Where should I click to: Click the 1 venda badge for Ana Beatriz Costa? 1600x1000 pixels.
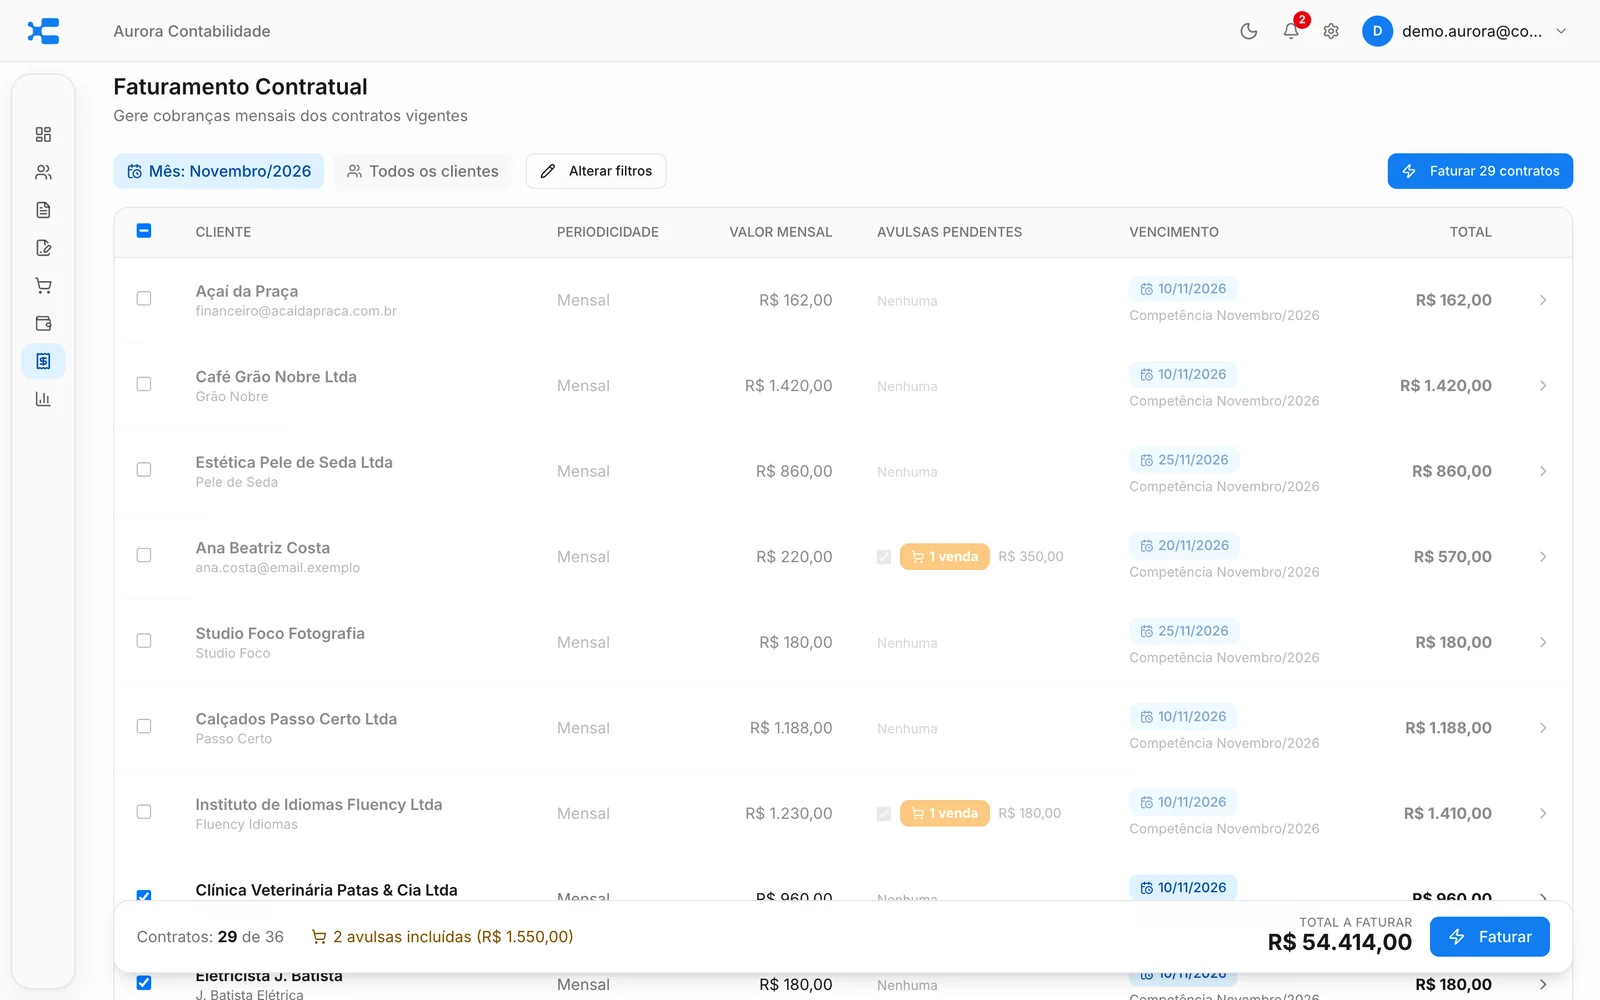[945, 557]
